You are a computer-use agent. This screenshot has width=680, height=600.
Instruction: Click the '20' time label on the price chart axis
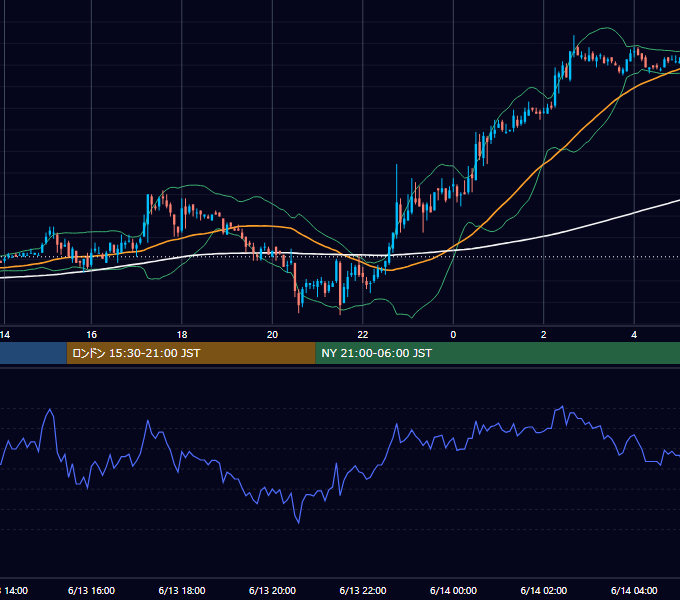pos(272,335)
